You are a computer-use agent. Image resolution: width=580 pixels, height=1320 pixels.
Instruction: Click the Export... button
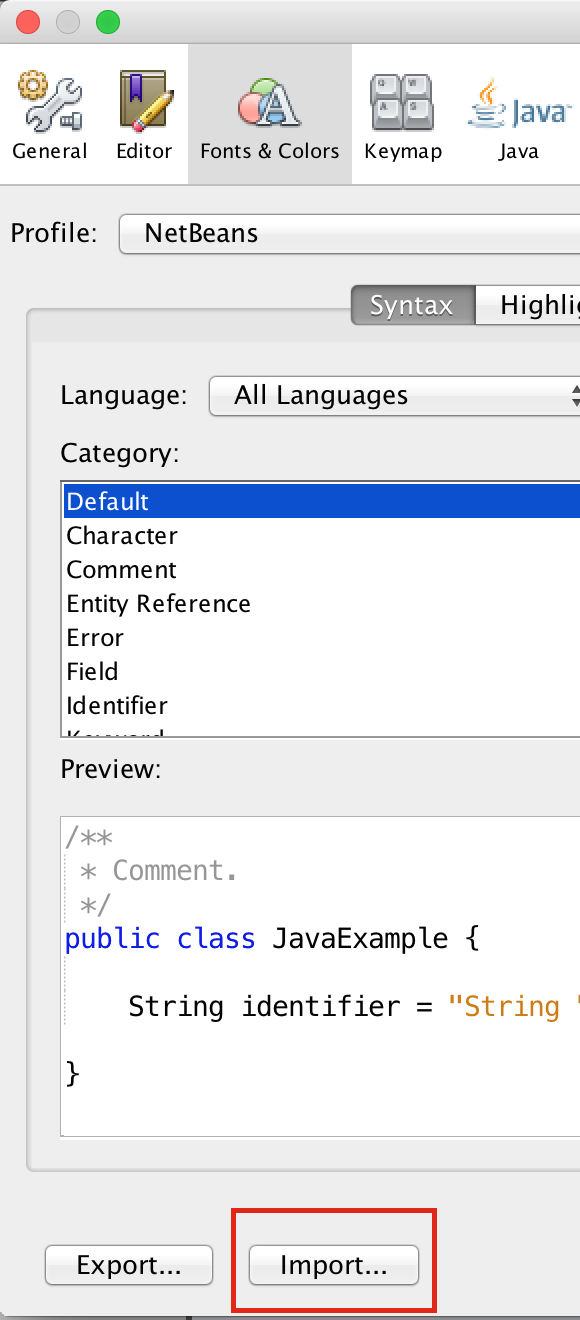[129, 1265]
